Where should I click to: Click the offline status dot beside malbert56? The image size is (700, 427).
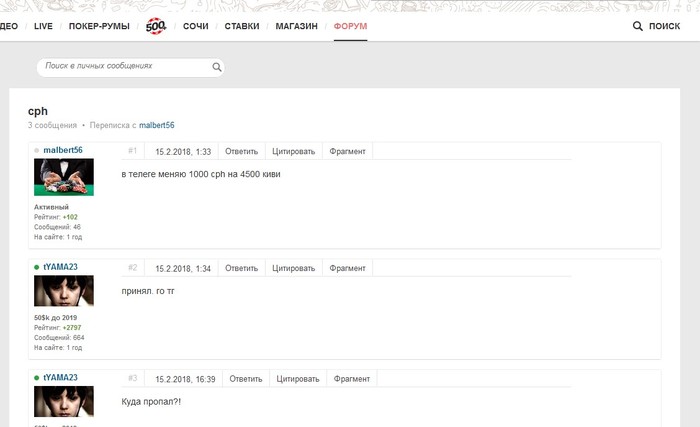pos(37,151)
